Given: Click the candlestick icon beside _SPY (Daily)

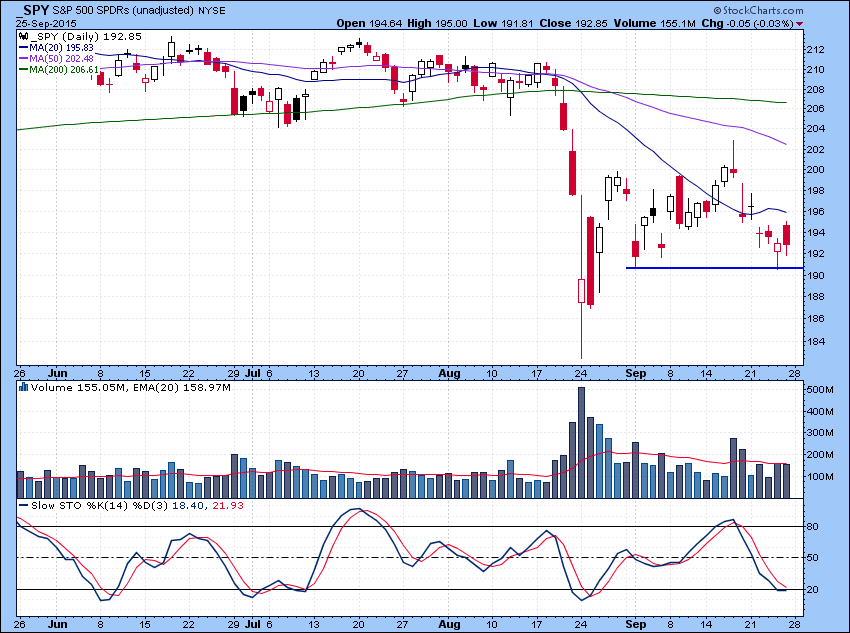Looking at the screenshot, I should [23, 37].
